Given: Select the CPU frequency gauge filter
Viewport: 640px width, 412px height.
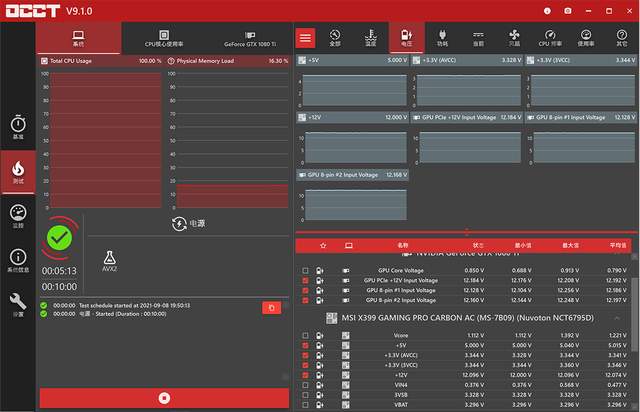Looking at the screenshot, I should pos(551,38).
